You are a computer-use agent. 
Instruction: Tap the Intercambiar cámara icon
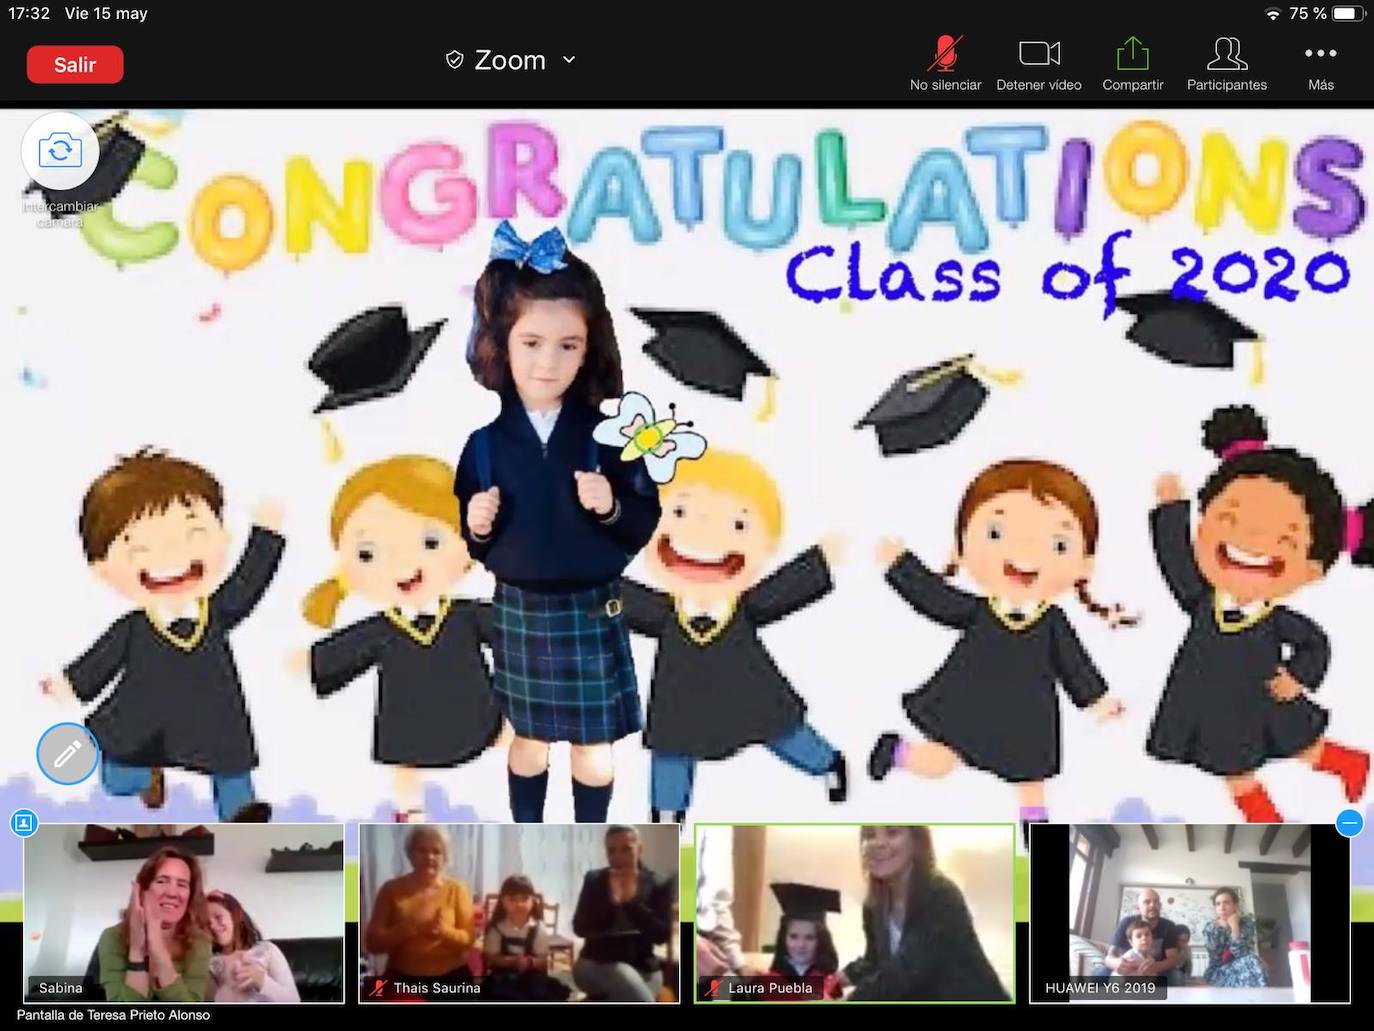(60, 151)
